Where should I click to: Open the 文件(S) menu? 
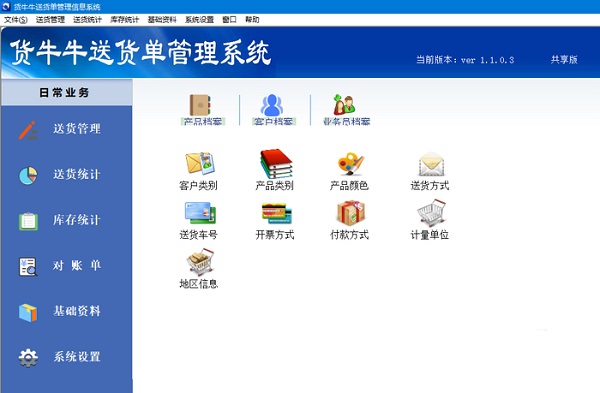[x=16, y=20]
